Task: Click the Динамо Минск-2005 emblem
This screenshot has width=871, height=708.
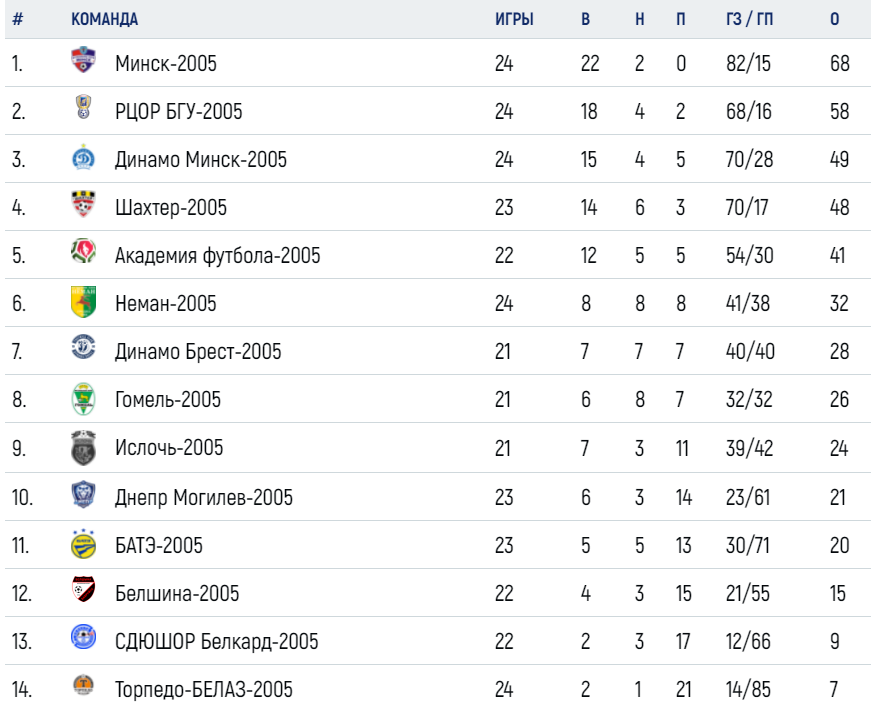Action: [x=83, y=157]
